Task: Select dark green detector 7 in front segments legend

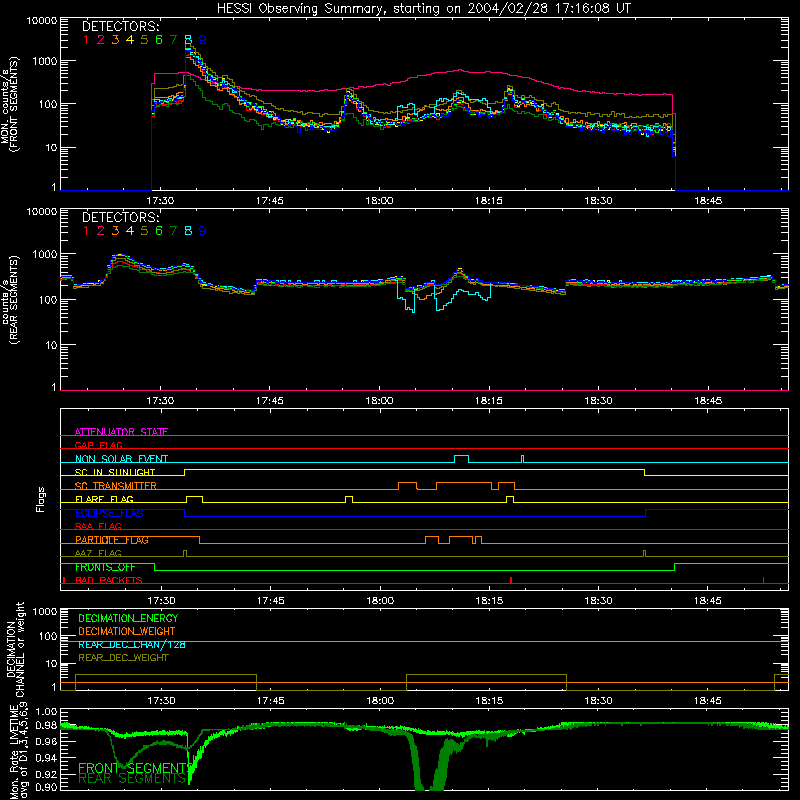Action: [173, 40]
